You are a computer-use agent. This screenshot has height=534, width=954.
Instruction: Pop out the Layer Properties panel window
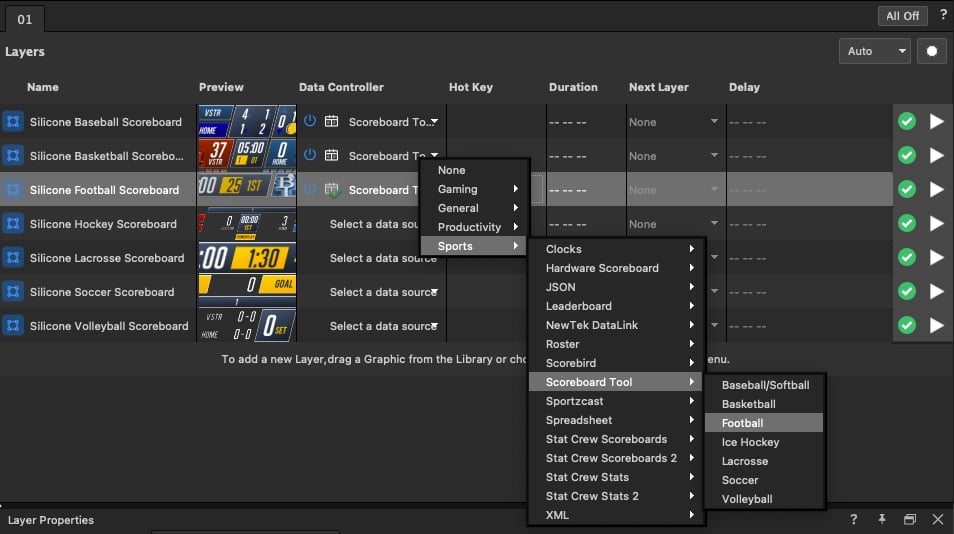(910, 519)
